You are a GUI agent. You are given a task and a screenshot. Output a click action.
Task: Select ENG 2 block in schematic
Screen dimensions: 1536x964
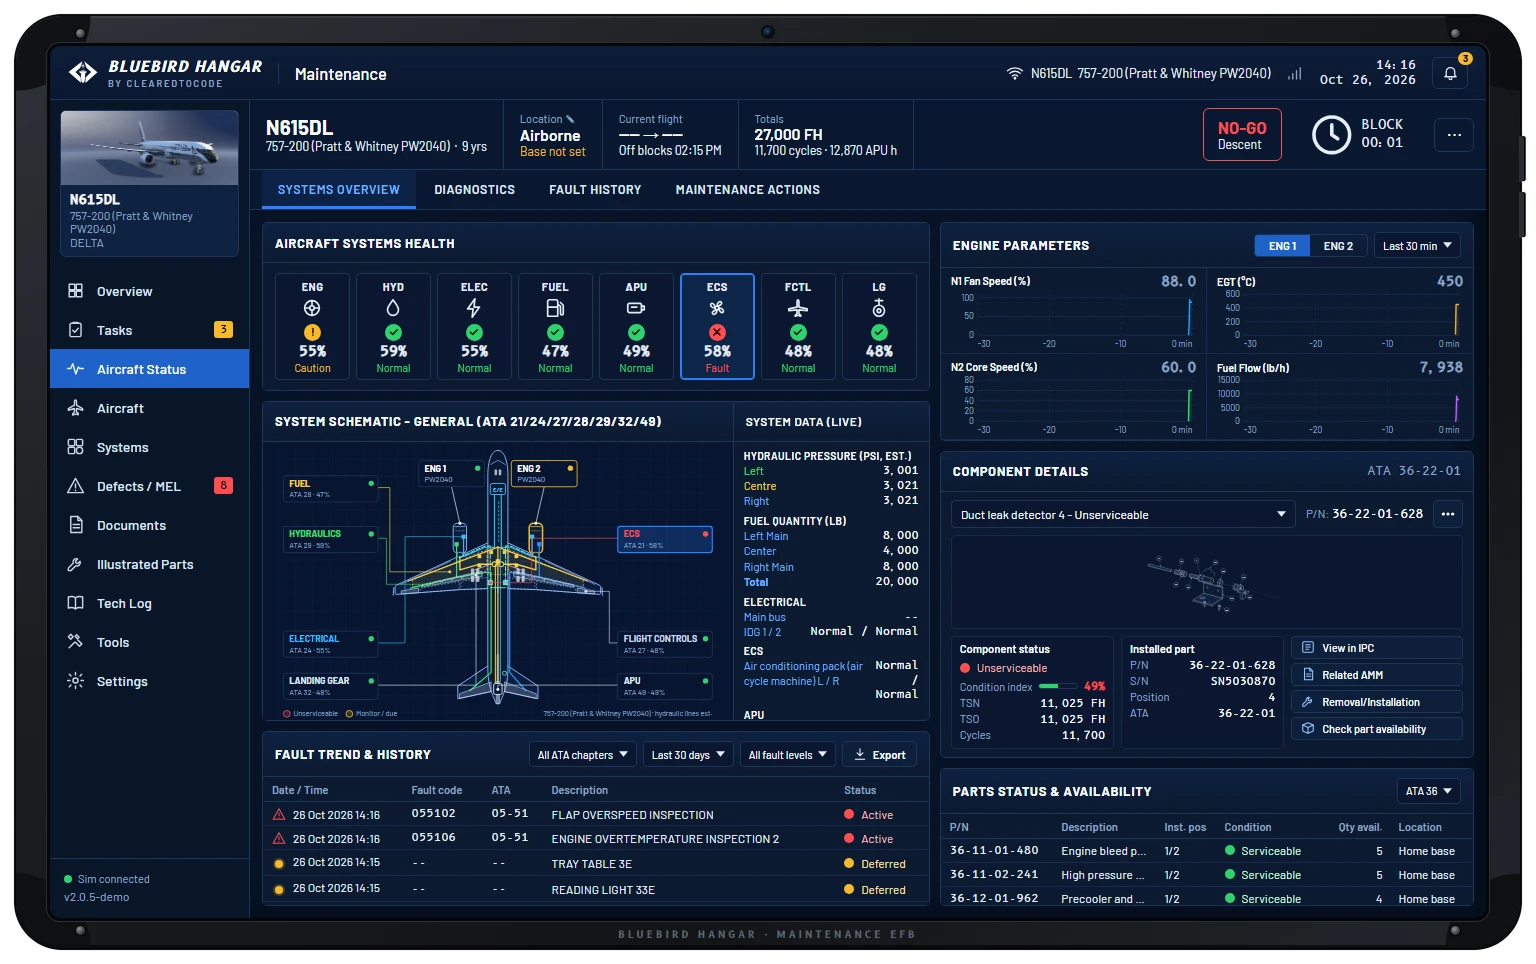click(x=545, y=473)
